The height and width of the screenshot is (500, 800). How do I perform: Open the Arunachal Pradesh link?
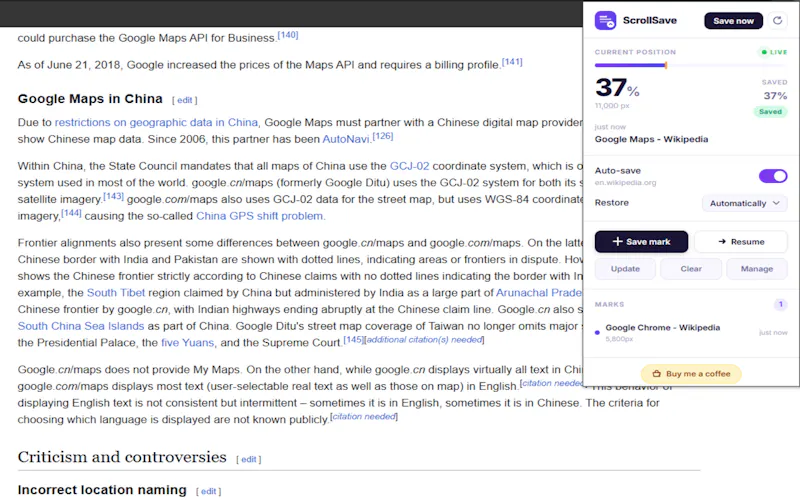click(539, 293)
